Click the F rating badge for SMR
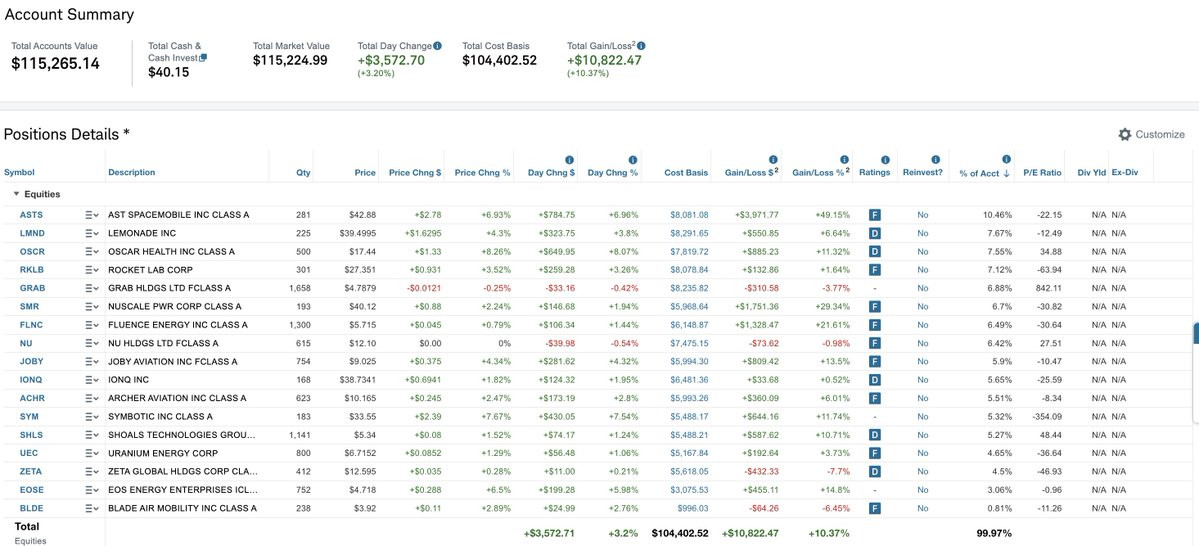The height and width of the screenshot is (546, 1199). click(875, 307)
